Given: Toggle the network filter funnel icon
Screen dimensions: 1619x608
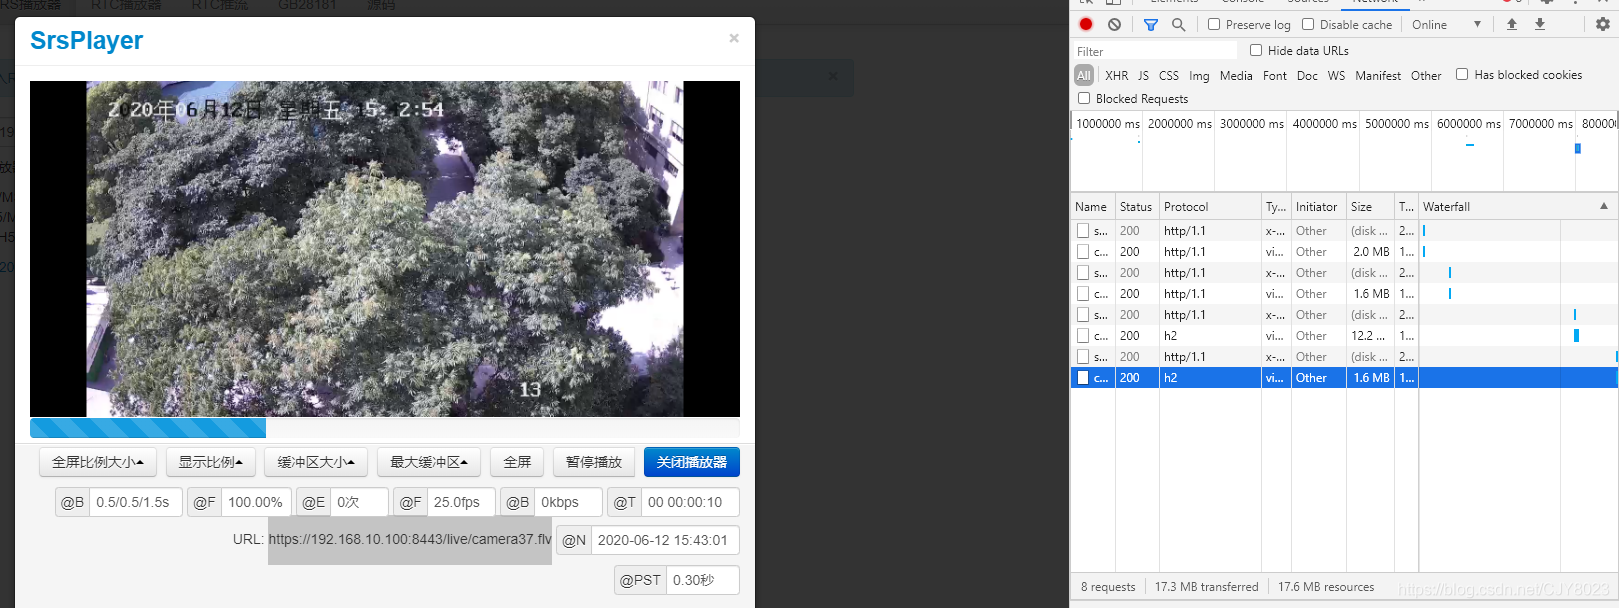Looking at the screenshot, I should click(1151, 24).
